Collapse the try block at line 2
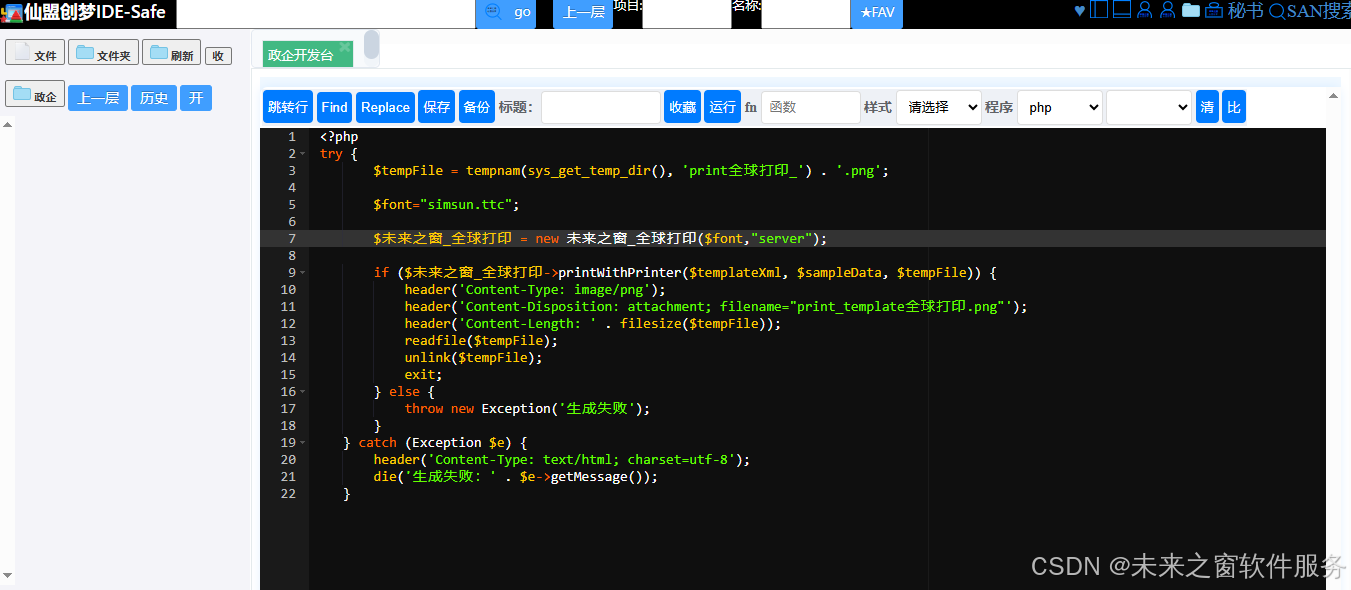 coord(303,154)
